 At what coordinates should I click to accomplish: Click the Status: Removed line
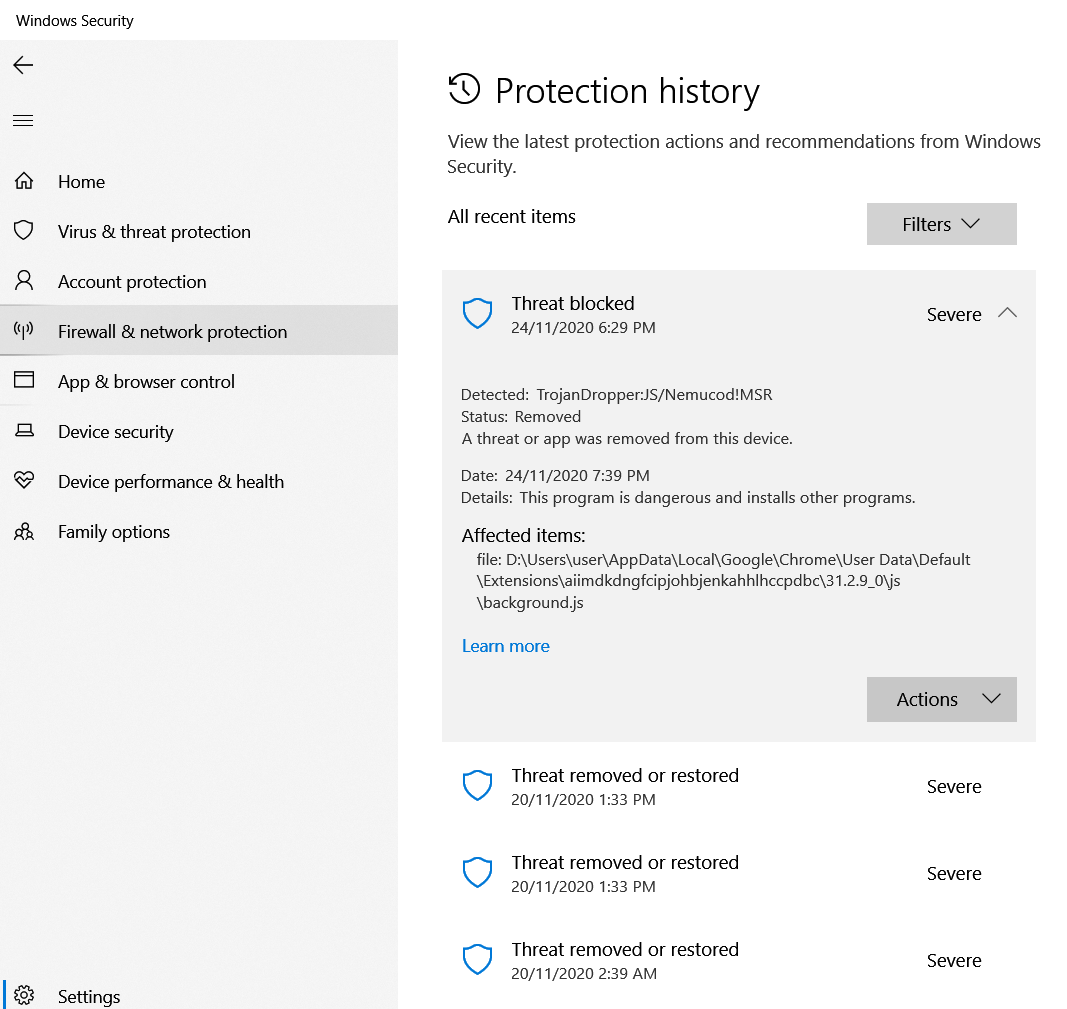(x=521, y=416)
